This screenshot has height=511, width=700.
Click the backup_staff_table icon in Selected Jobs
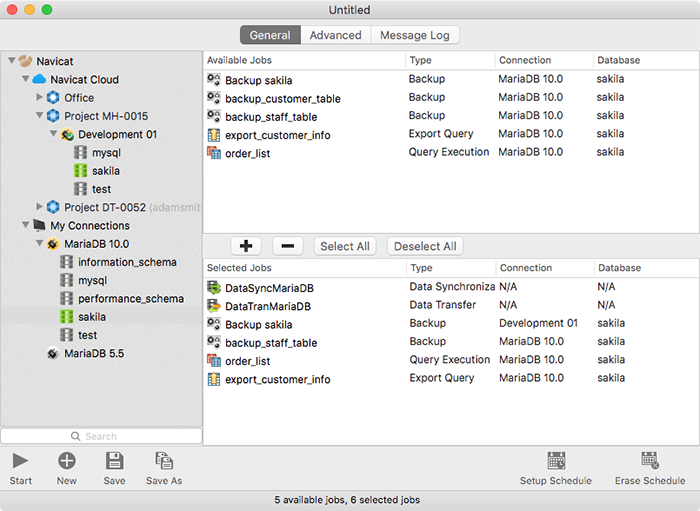pos(214,342)
